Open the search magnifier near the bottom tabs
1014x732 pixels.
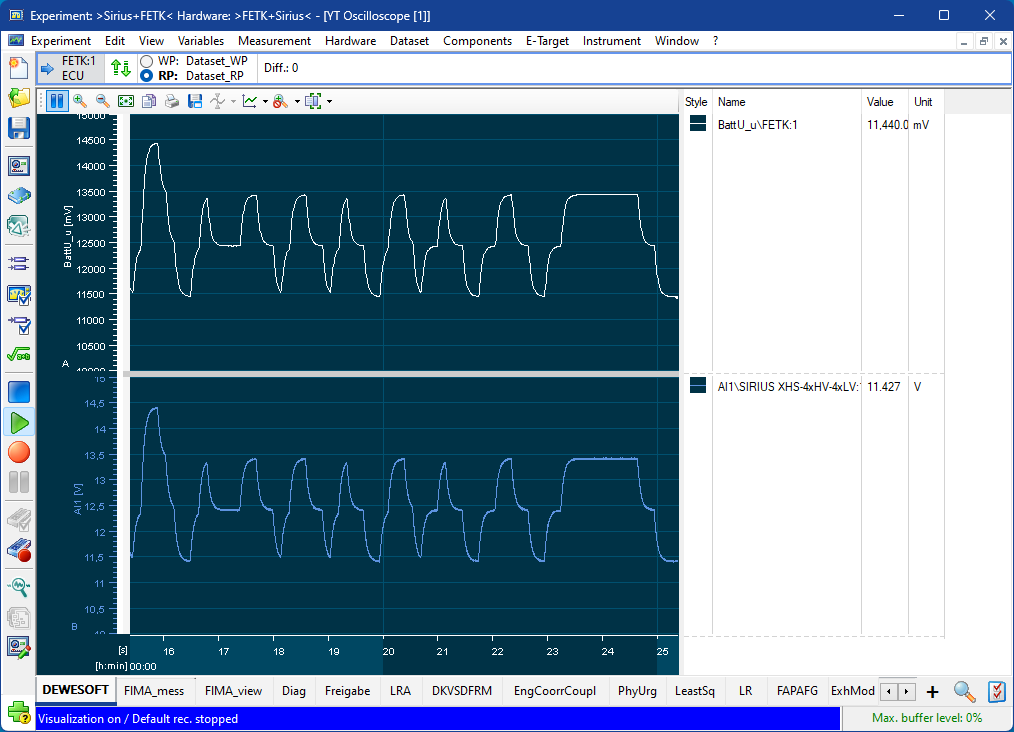click(x=964, y=692)
